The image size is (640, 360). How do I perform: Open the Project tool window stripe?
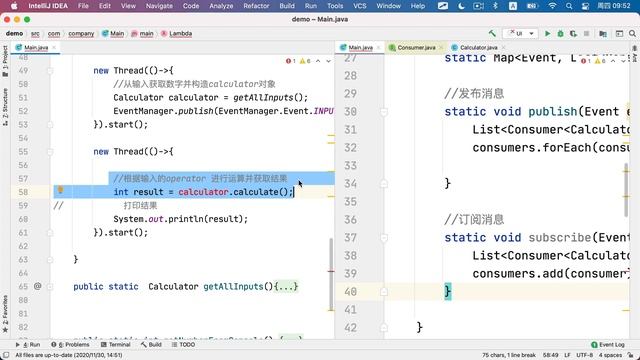click(5, 60)
